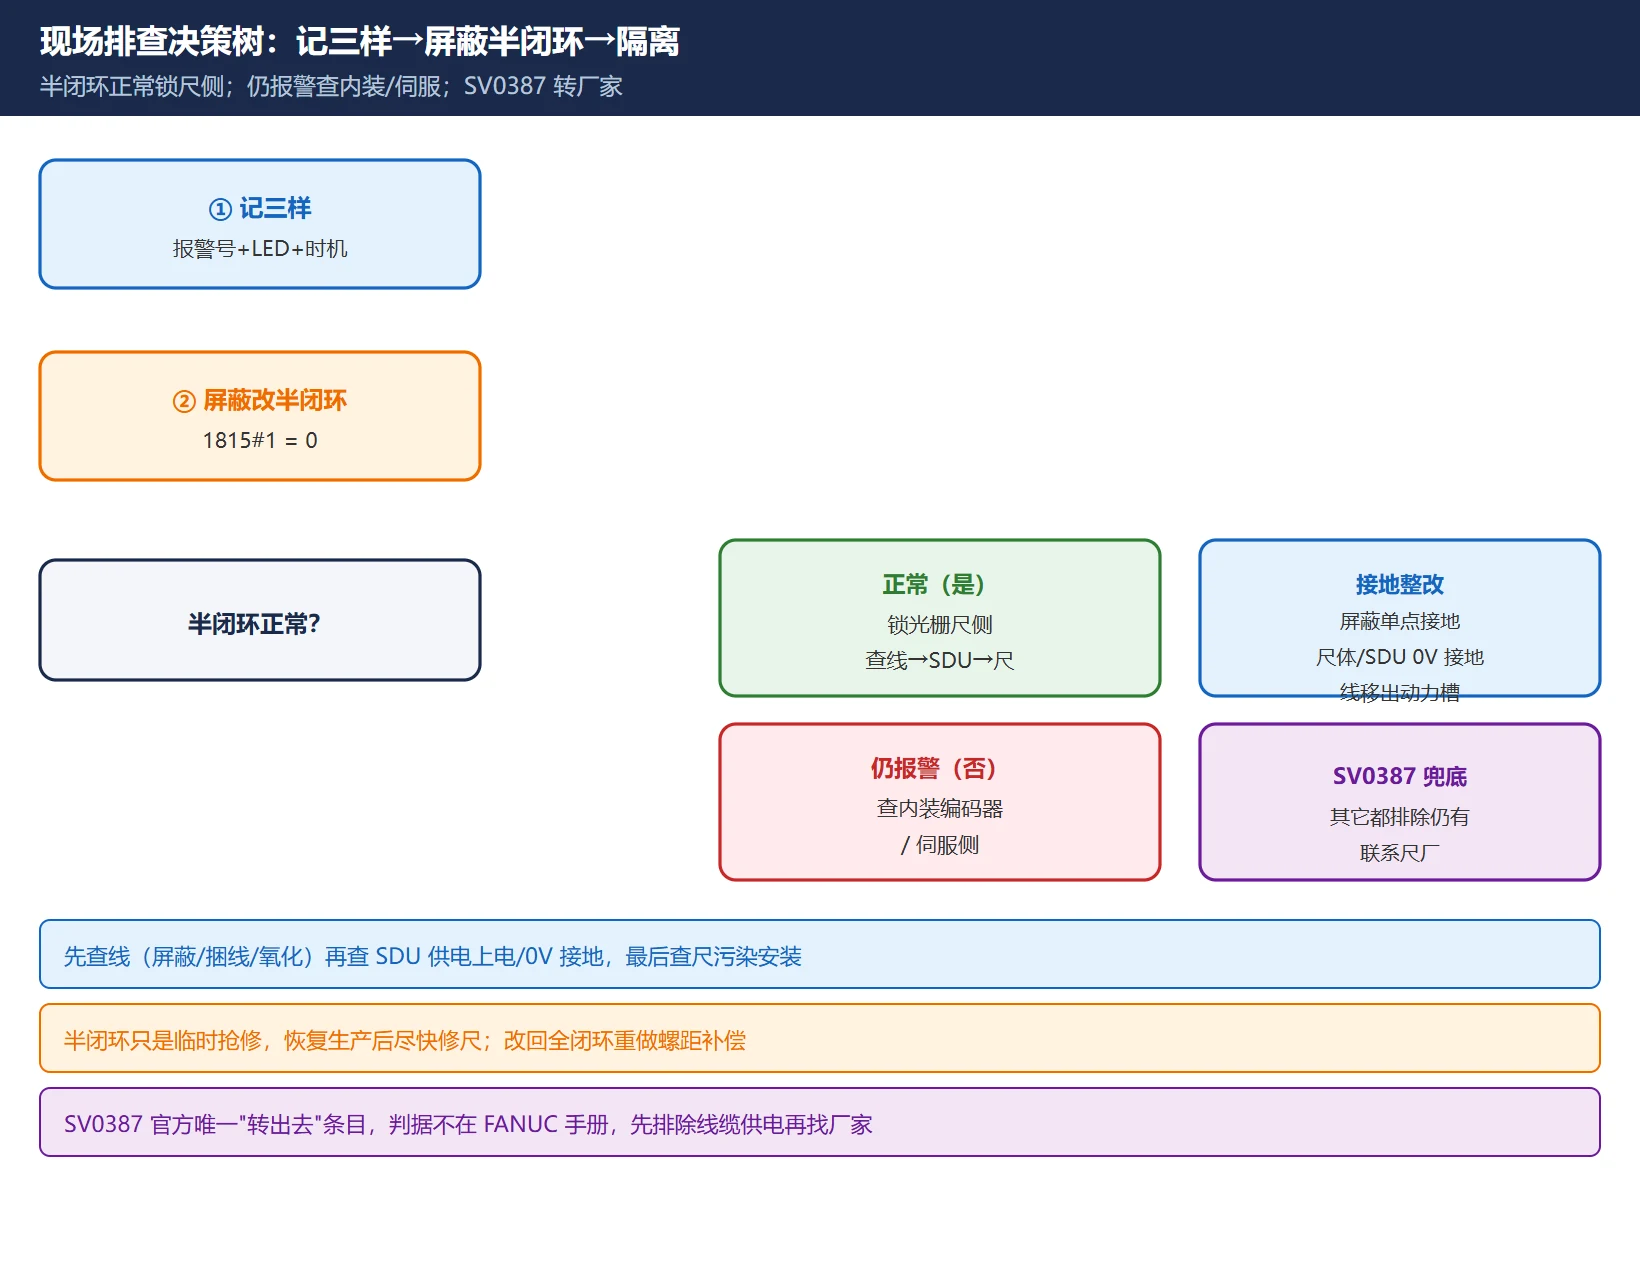
Task: Click the line "查内装编码器"
Action: [940, 809]
